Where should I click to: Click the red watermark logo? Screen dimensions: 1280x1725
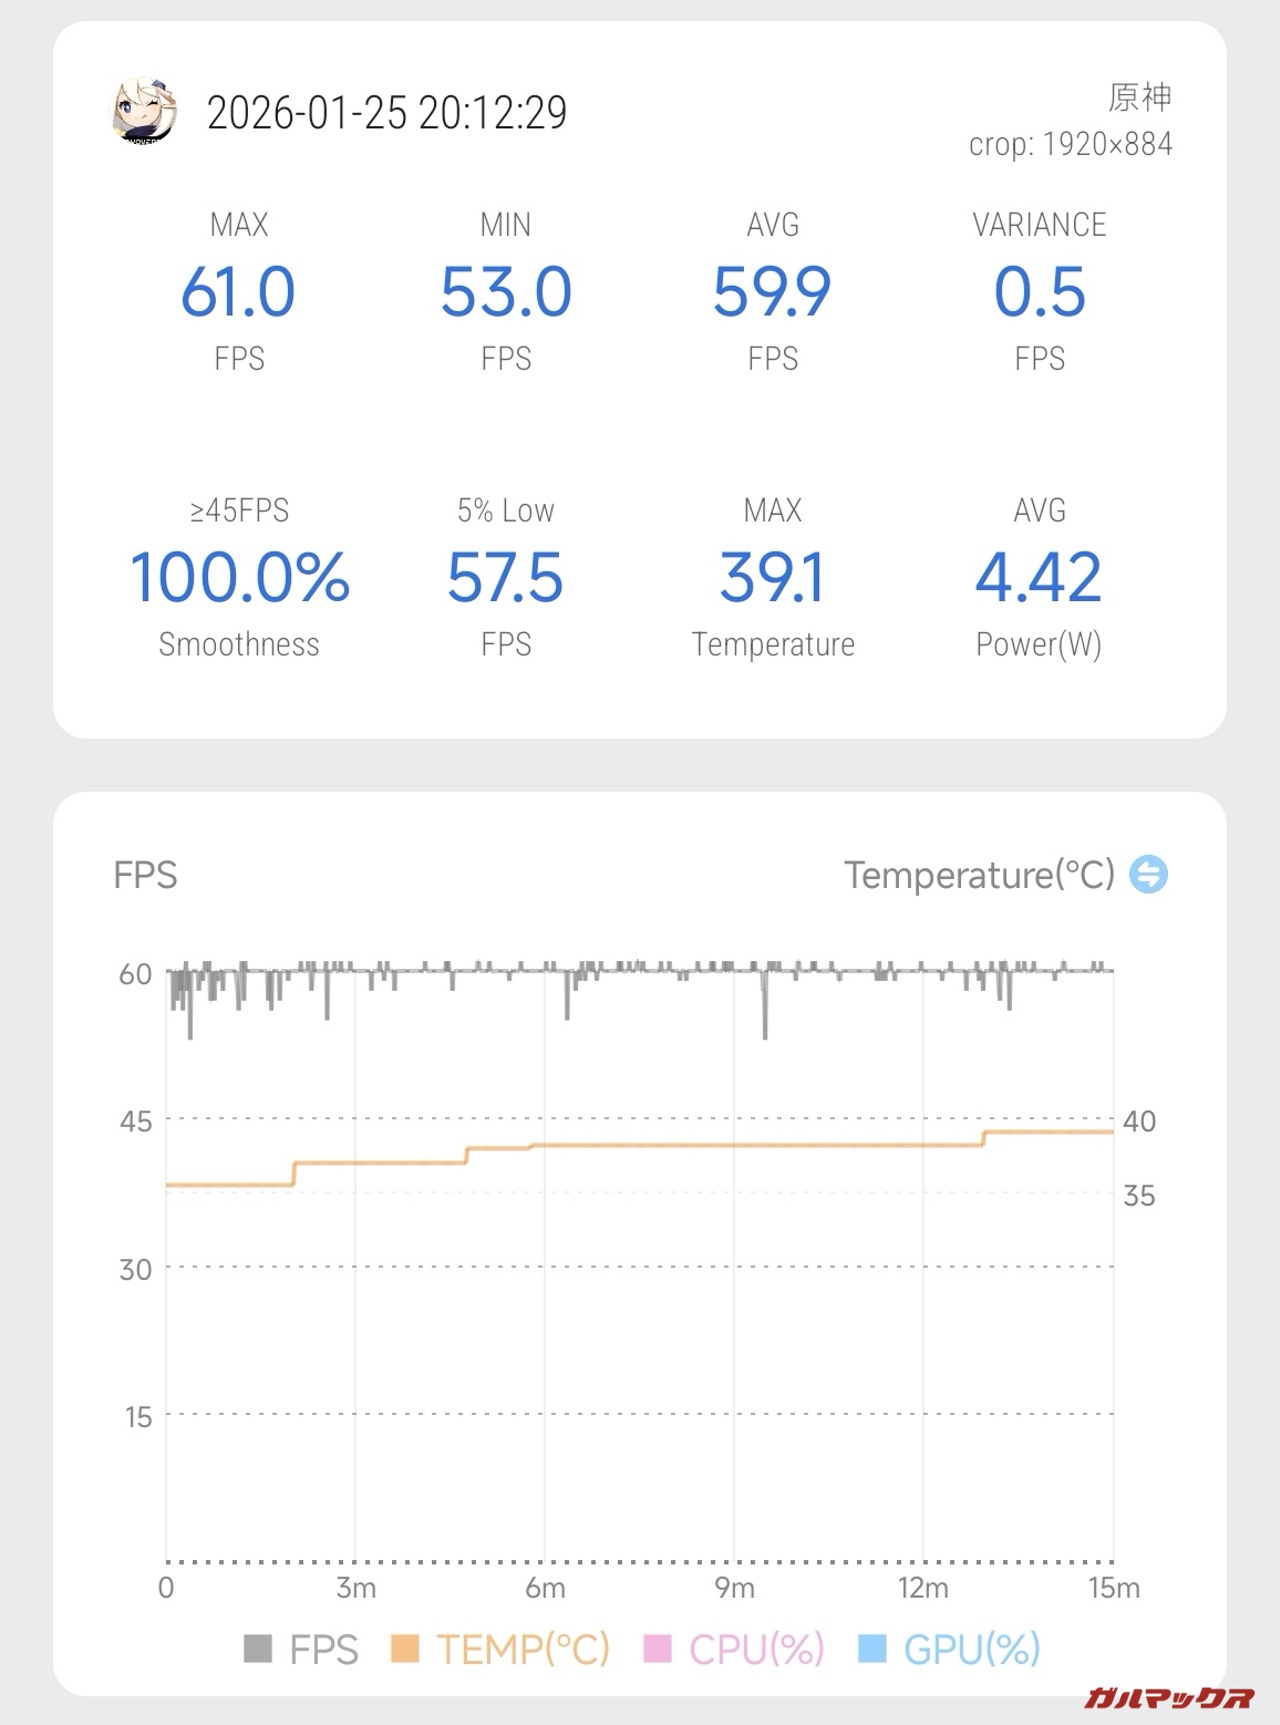[x=1168, y=1697]
